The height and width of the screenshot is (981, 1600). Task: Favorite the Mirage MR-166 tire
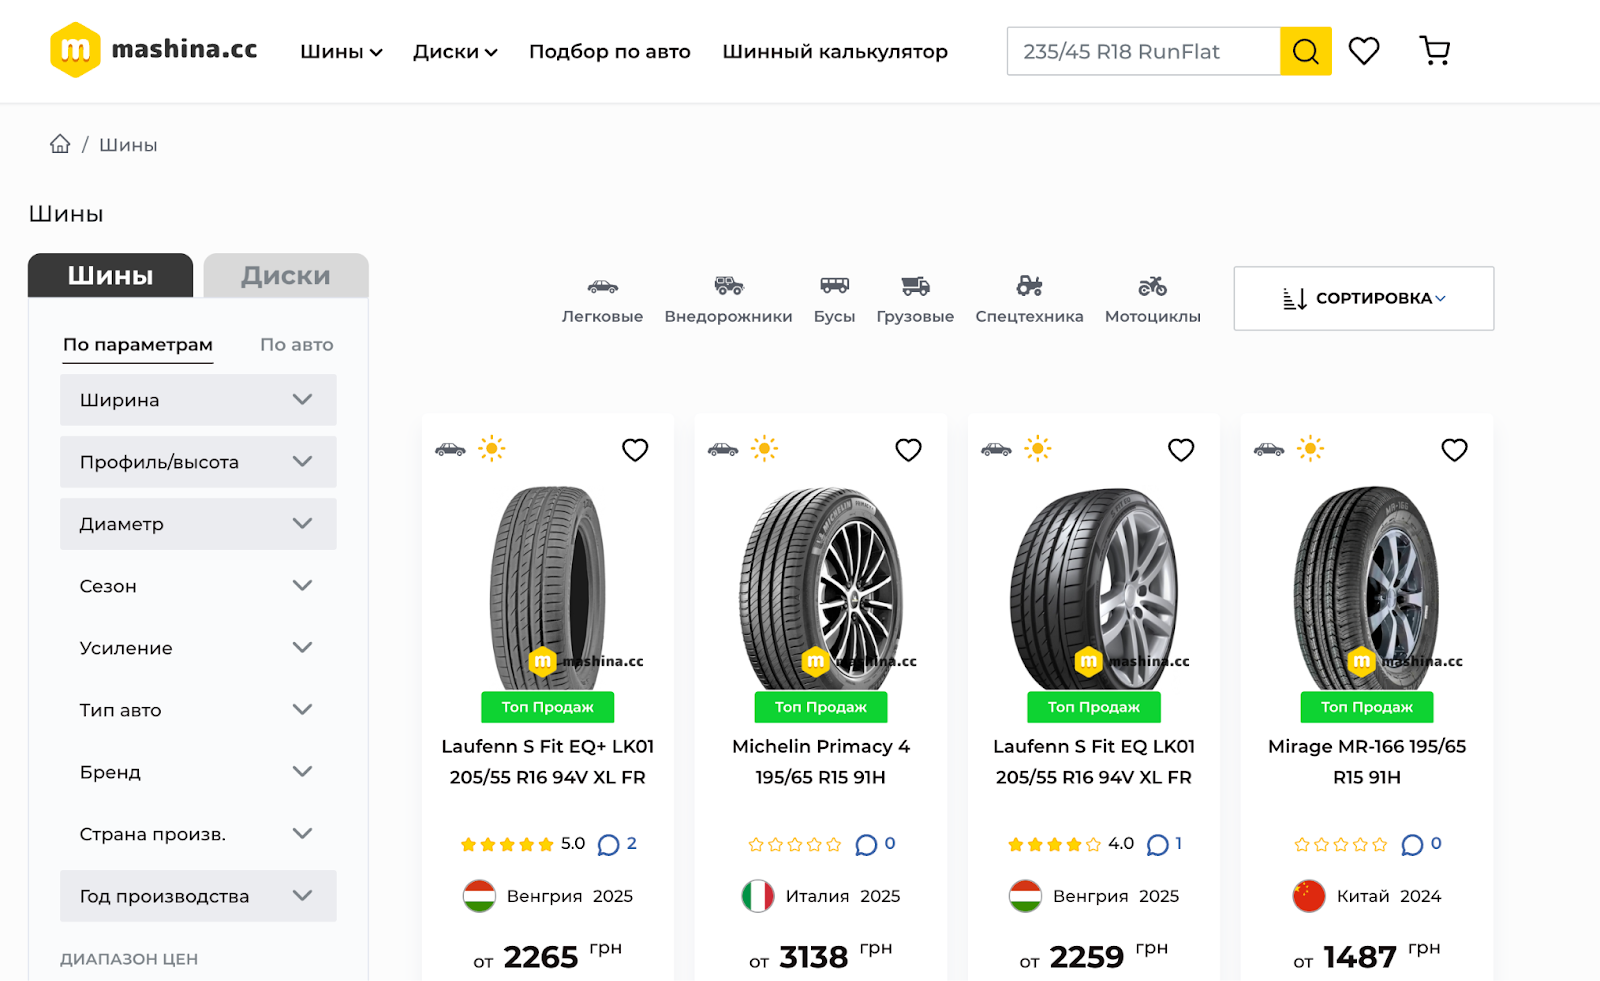pos(1454,450)
